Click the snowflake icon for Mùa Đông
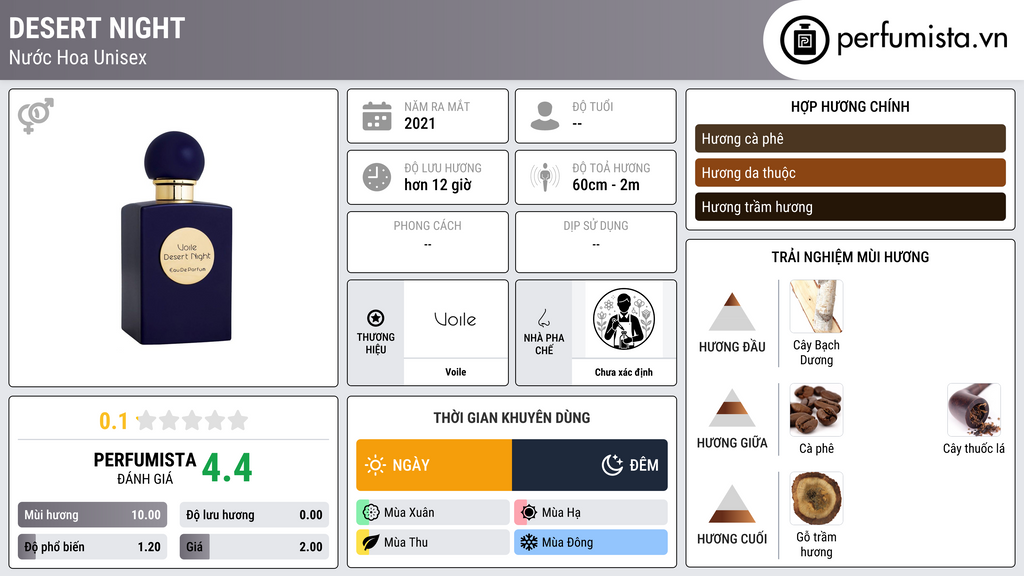The width and height of the screenshot is (1024, 576). tap(529, 542)
